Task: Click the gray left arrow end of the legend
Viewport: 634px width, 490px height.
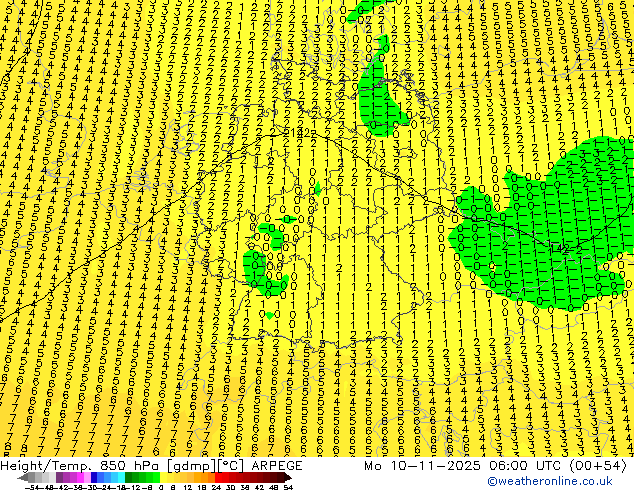Action: click(x=22, y=477)
